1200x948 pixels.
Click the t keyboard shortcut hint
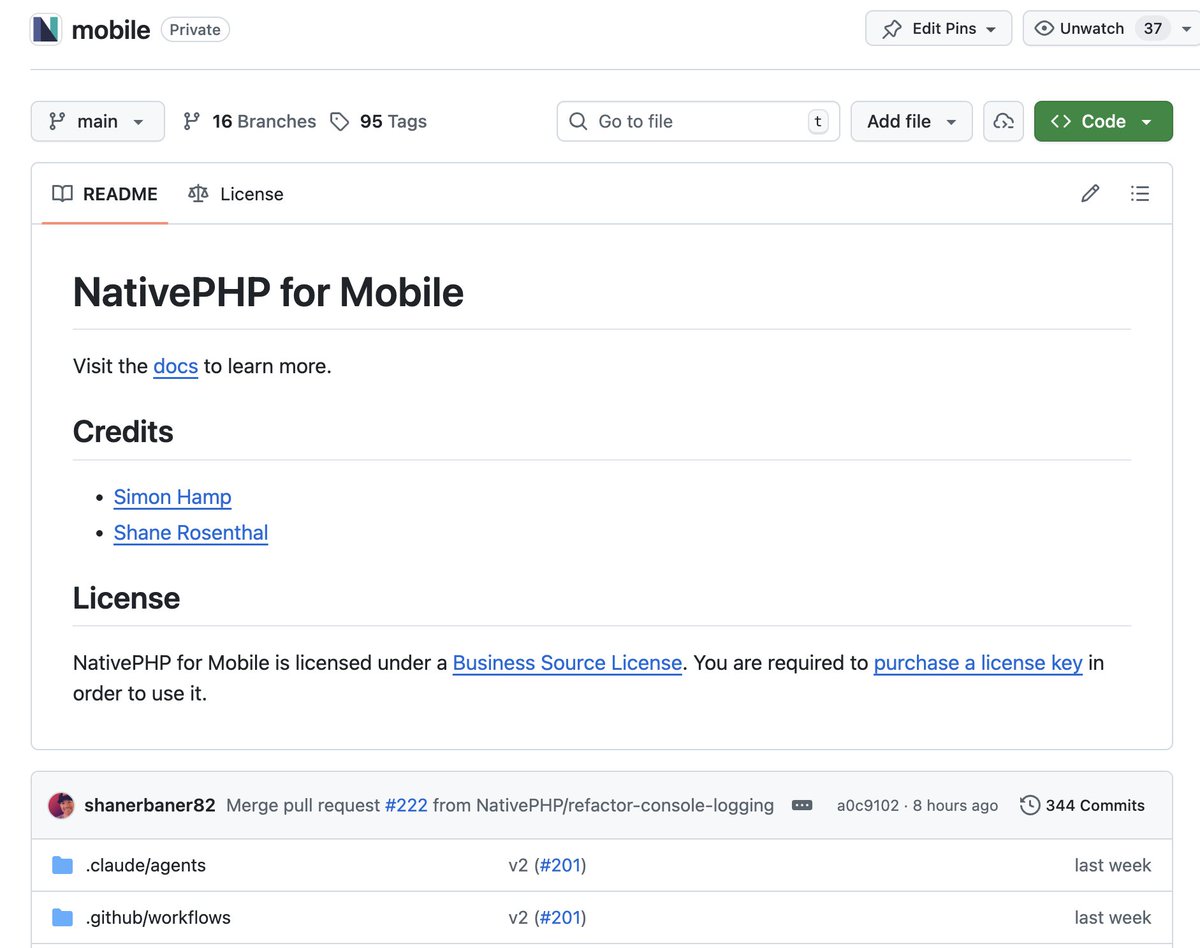click(818, 122)
